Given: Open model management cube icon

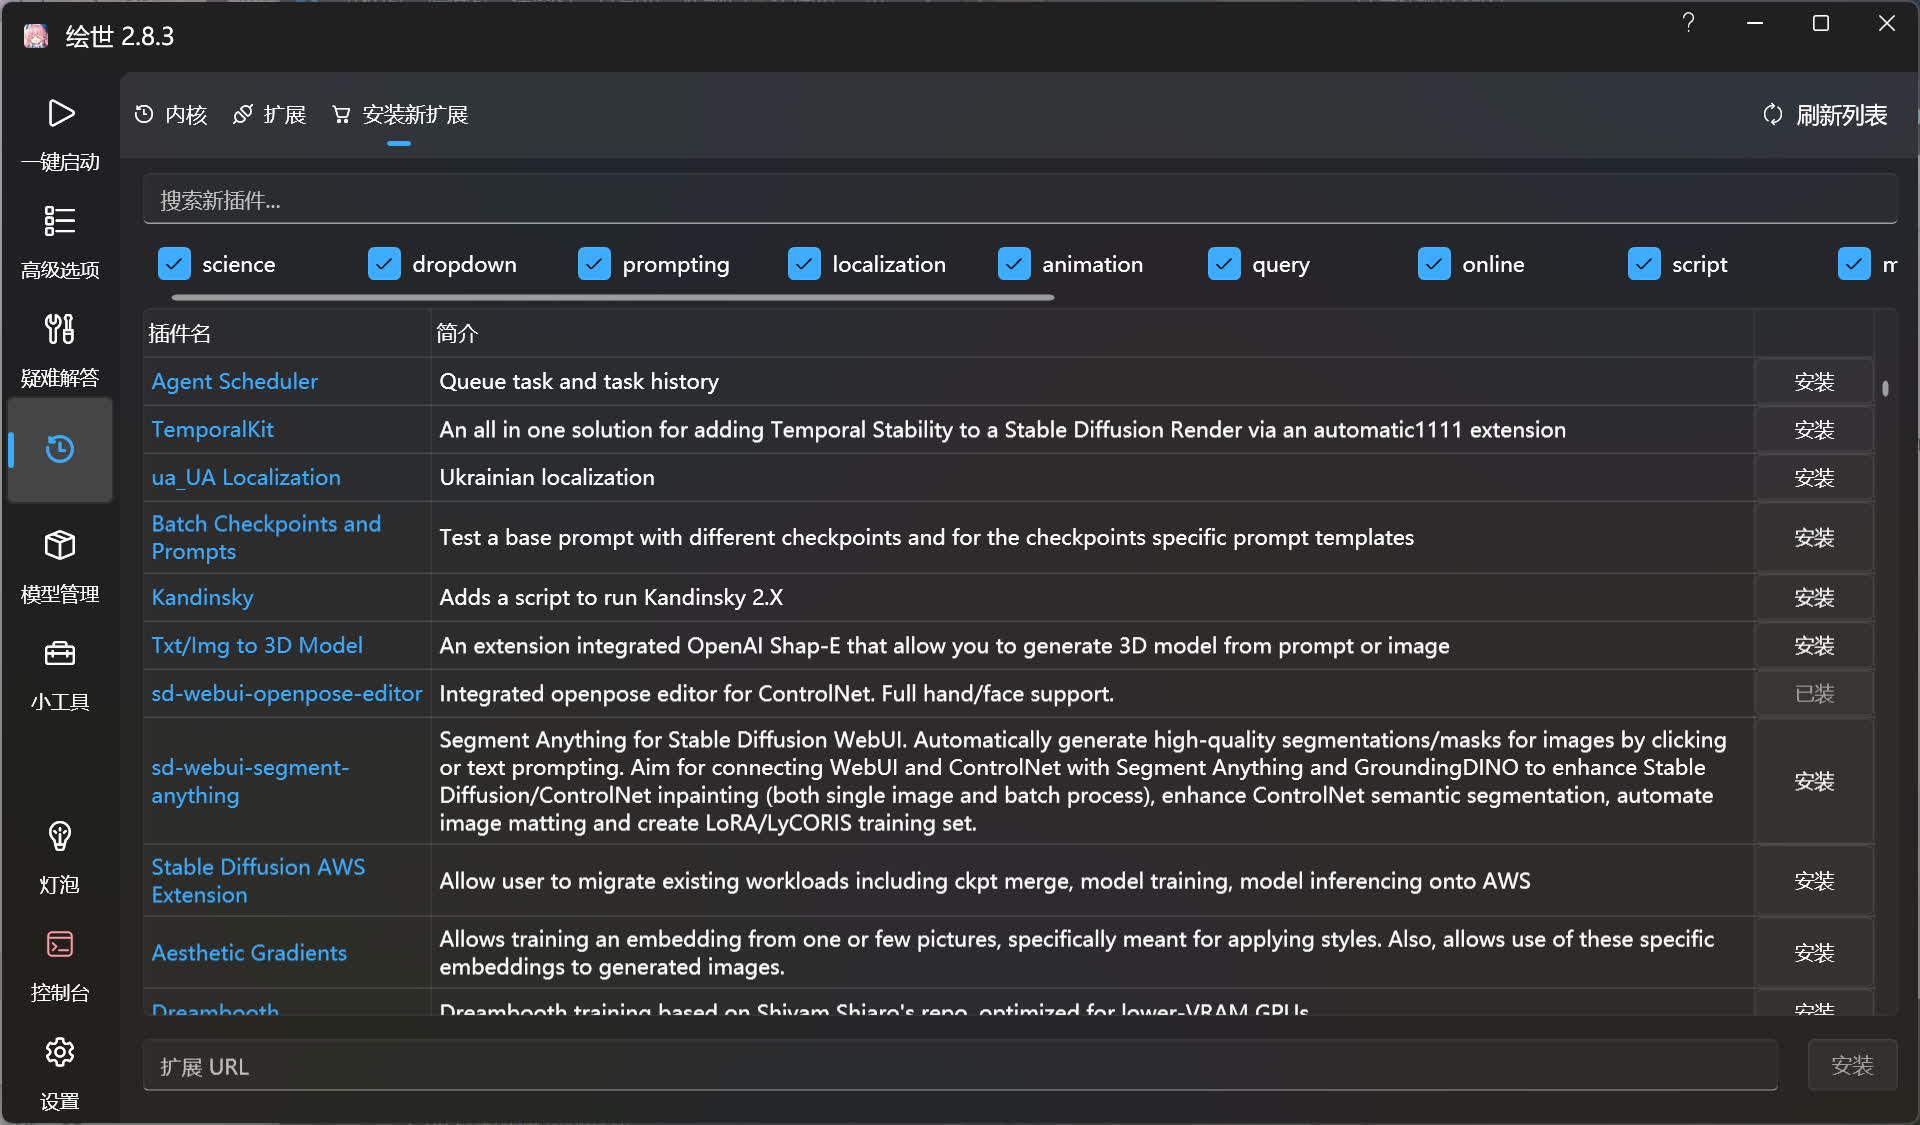Looking at the screenshot, I should coord(60,545).
